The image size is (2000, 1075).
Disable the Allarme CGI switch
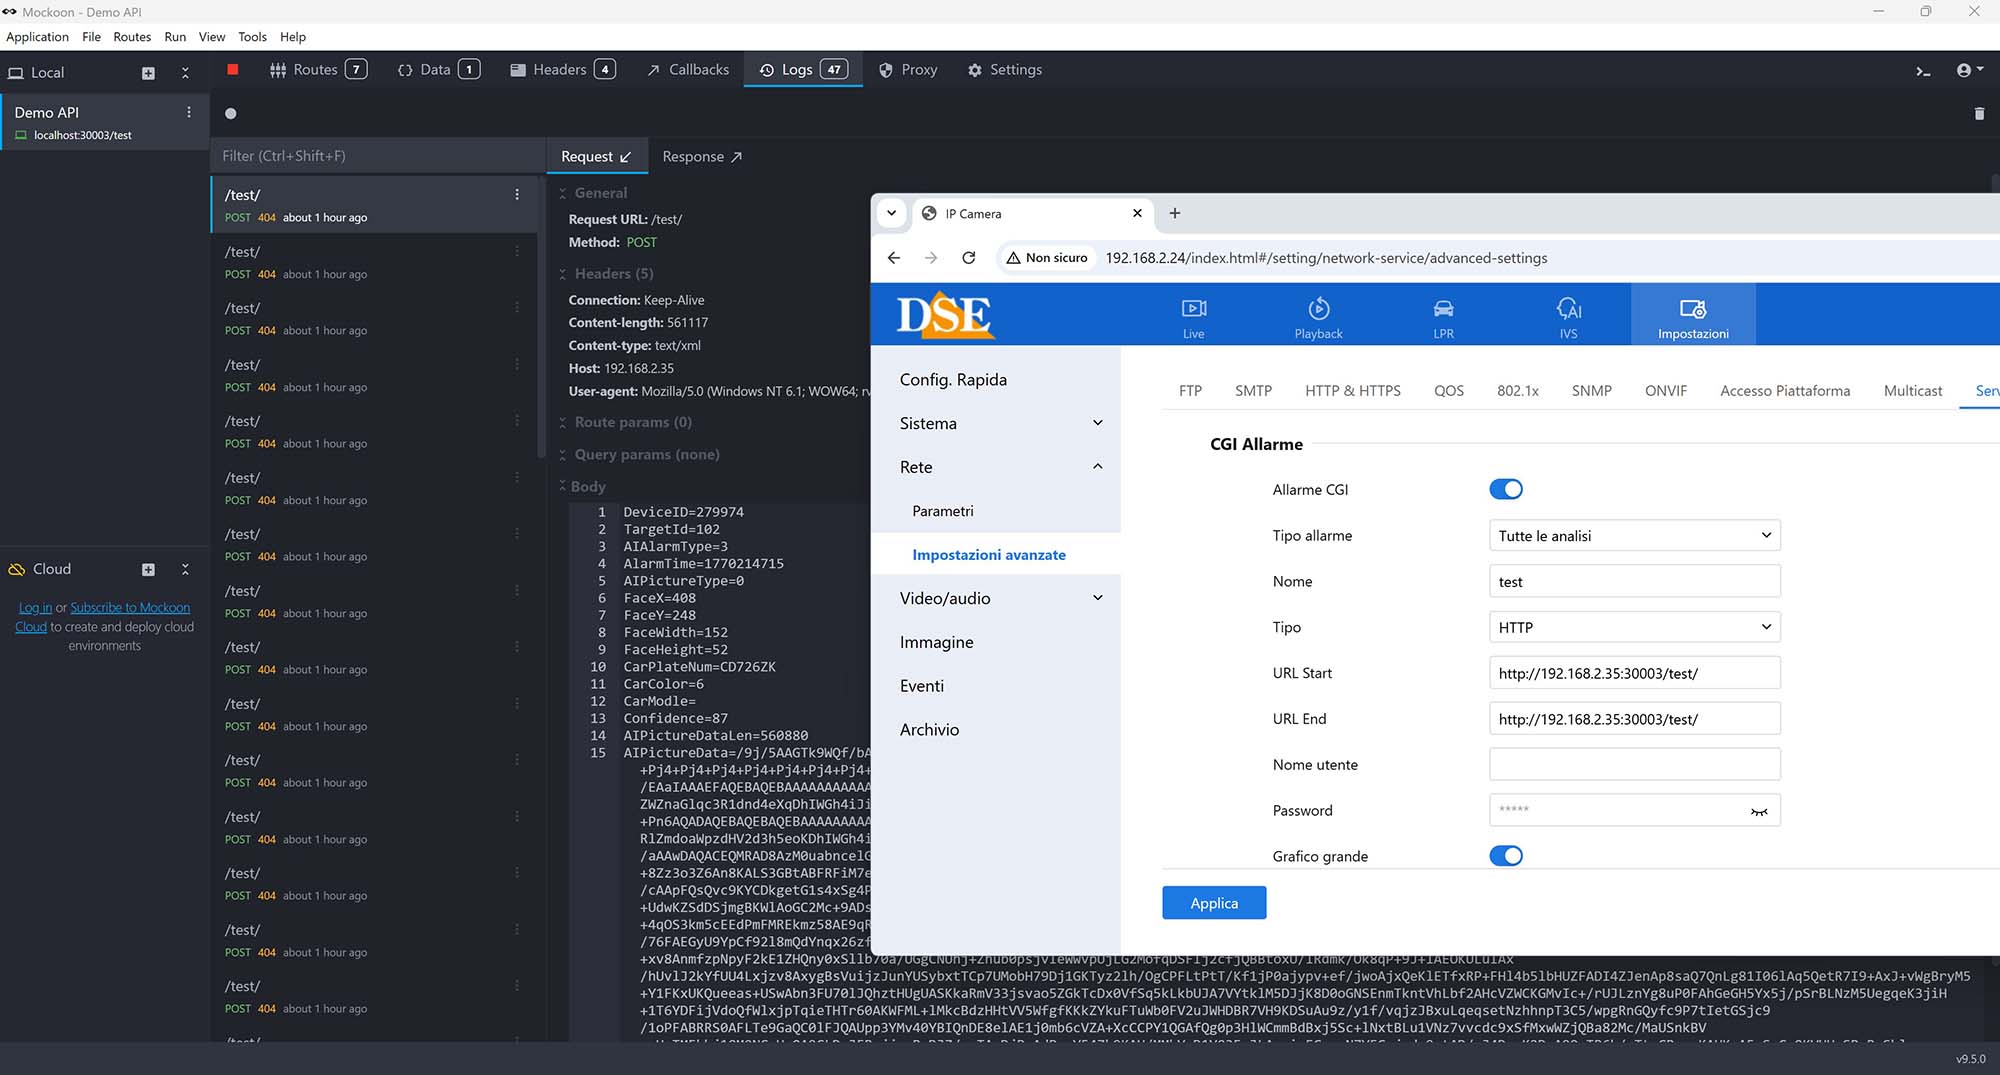click(x=1505, y=489)
